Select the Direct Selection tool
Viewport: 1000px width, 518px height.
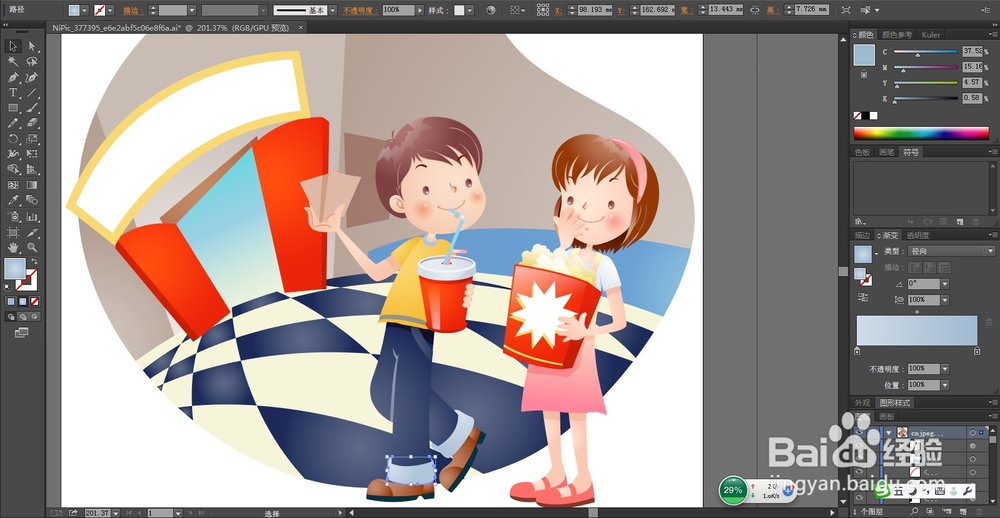pyautogui.click(x=32, y=46)
